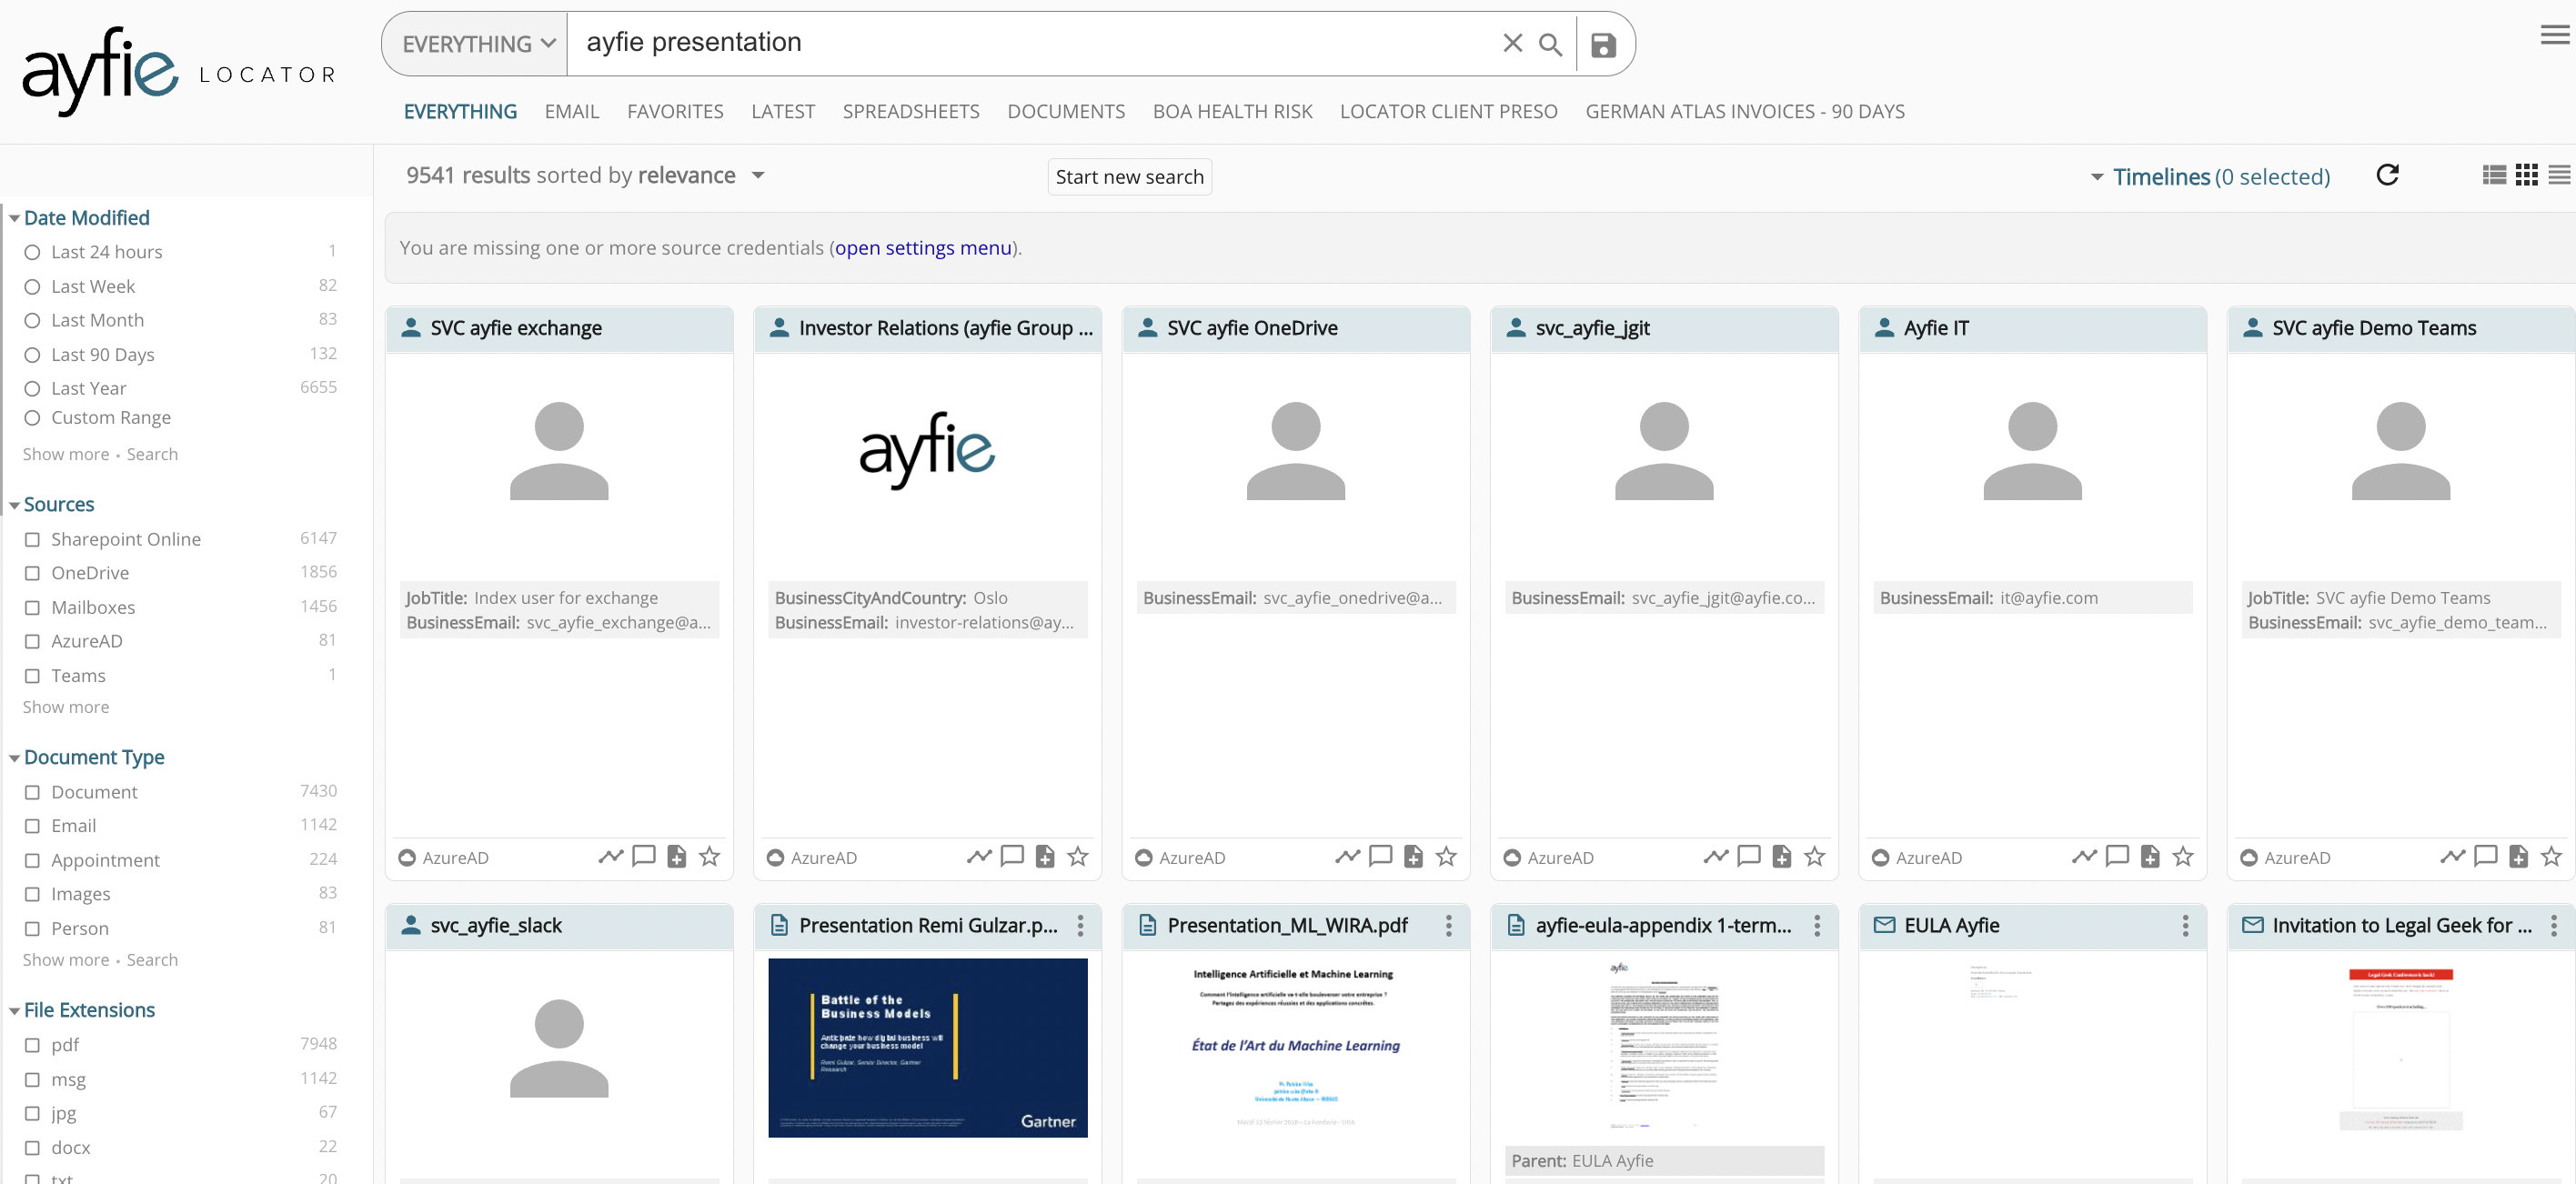Star the Investor Relations card

click(x=1077, y=856)
